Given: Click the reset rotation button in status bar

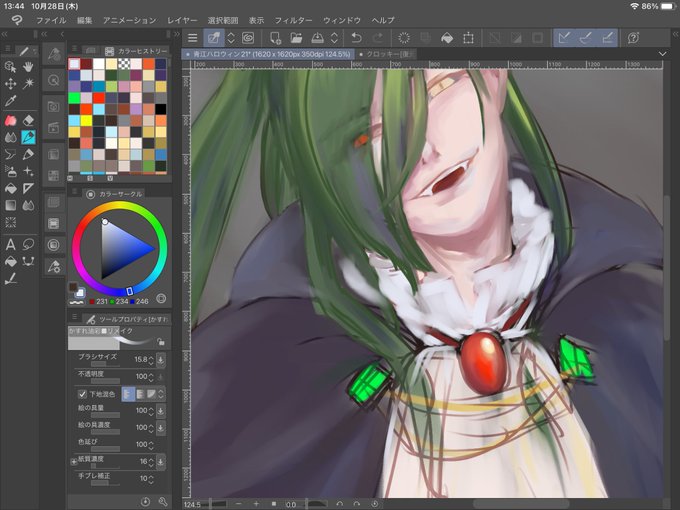Looking at the screenshot, I should pos(374,504).
